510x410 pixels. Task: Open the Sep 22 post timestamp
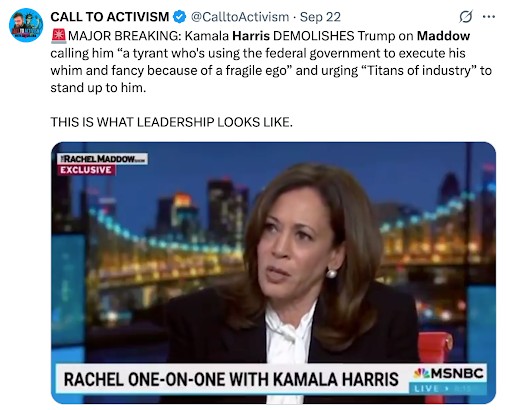pos(320,17)
